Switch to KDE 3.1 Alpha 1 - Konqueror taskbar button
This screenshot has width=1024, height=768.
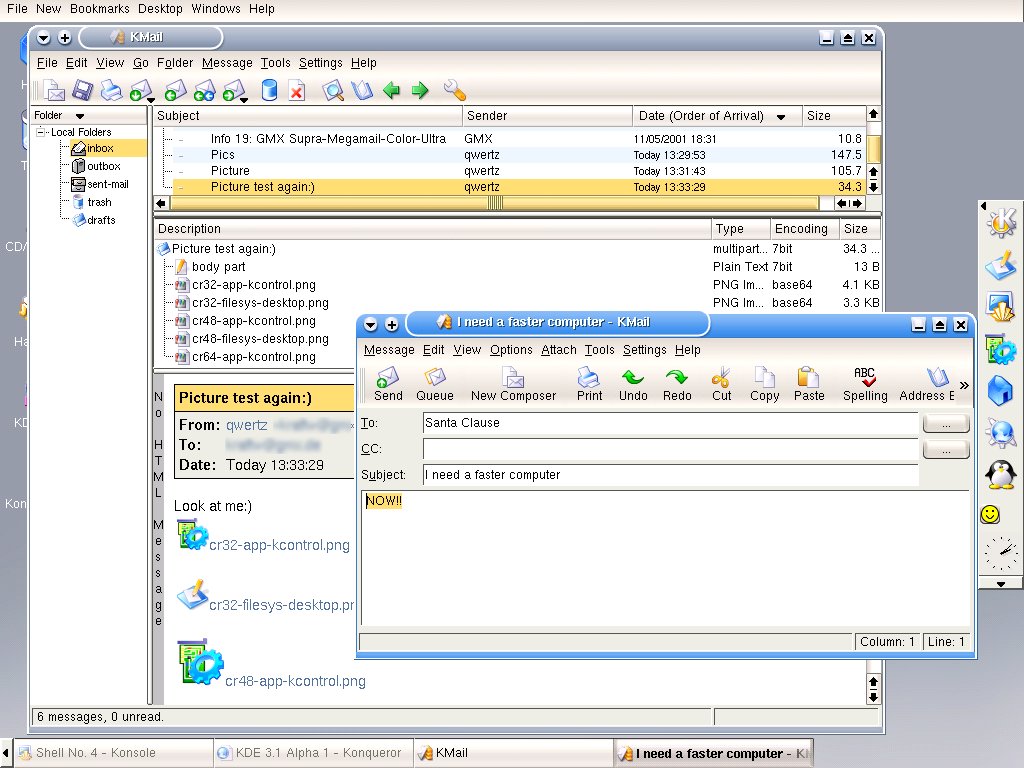[313, 753]
